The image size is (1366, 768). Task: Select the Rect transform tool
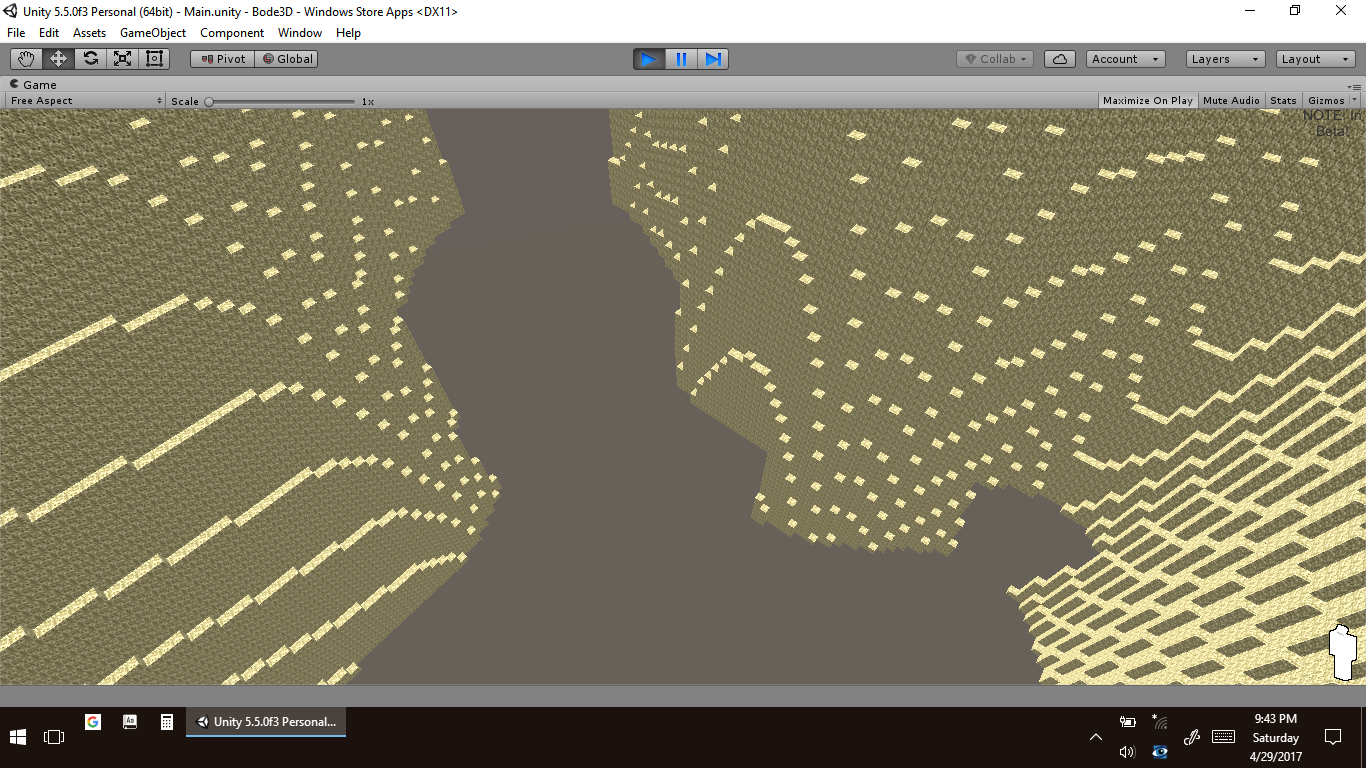154,59
